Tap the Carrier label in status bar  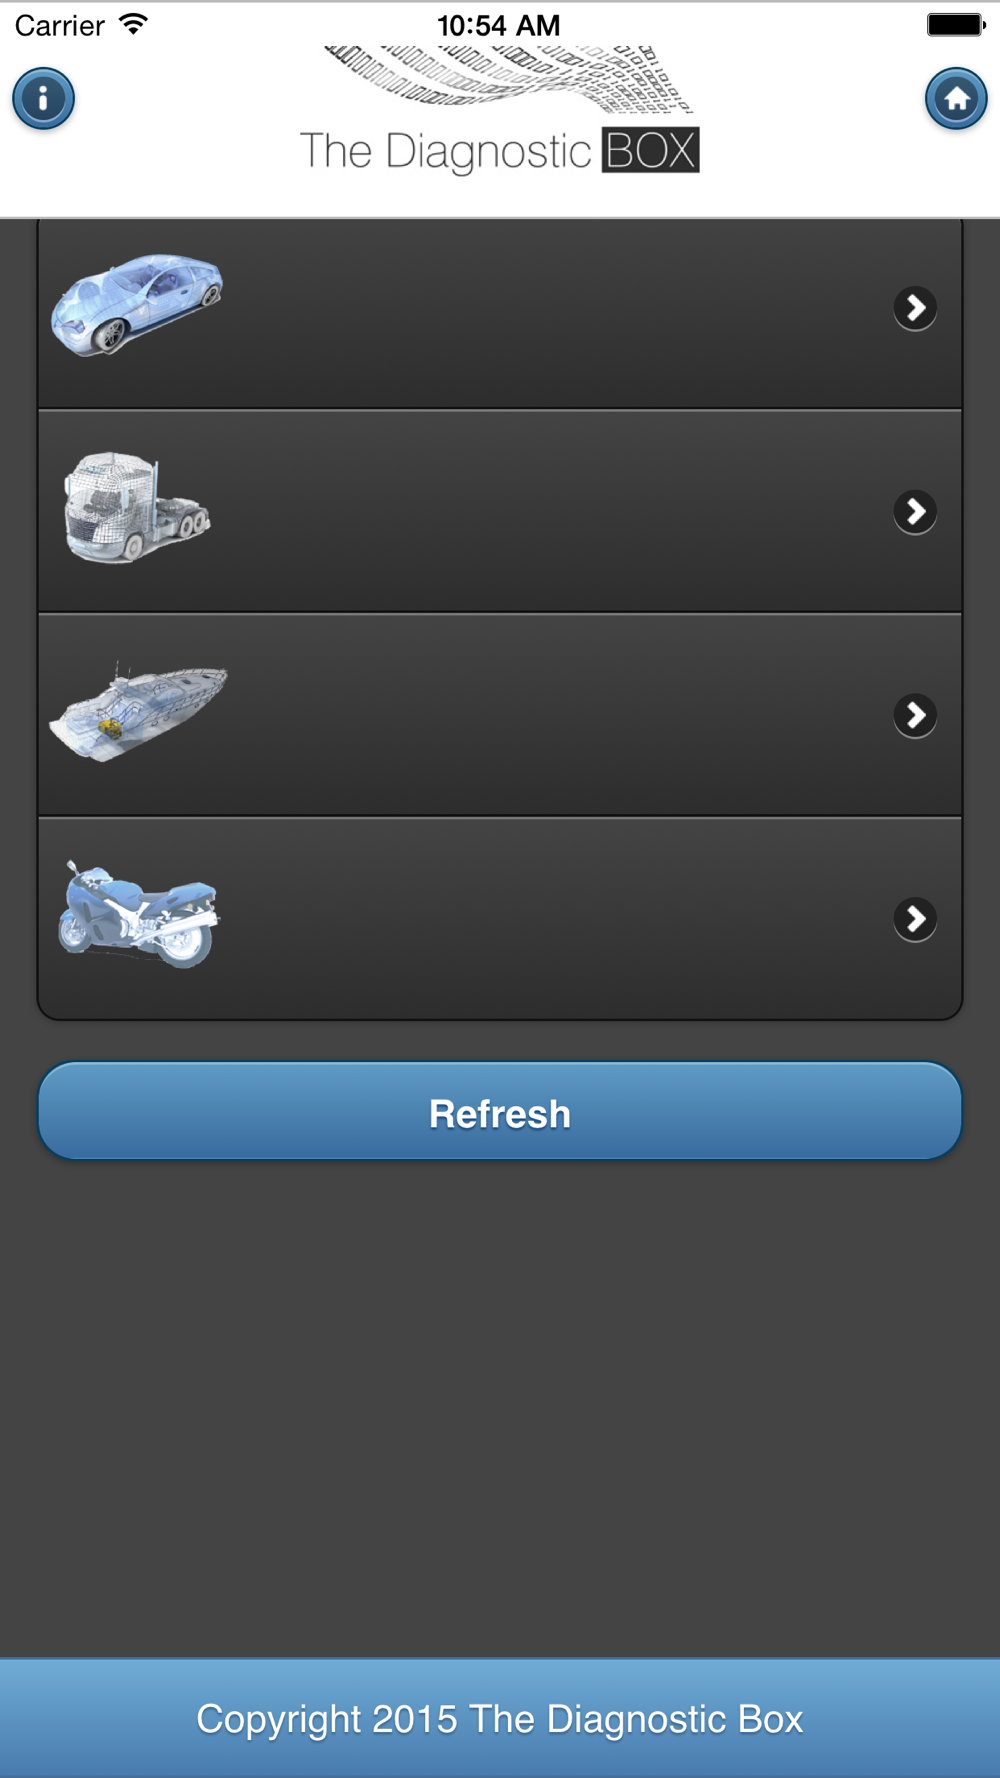60,25
